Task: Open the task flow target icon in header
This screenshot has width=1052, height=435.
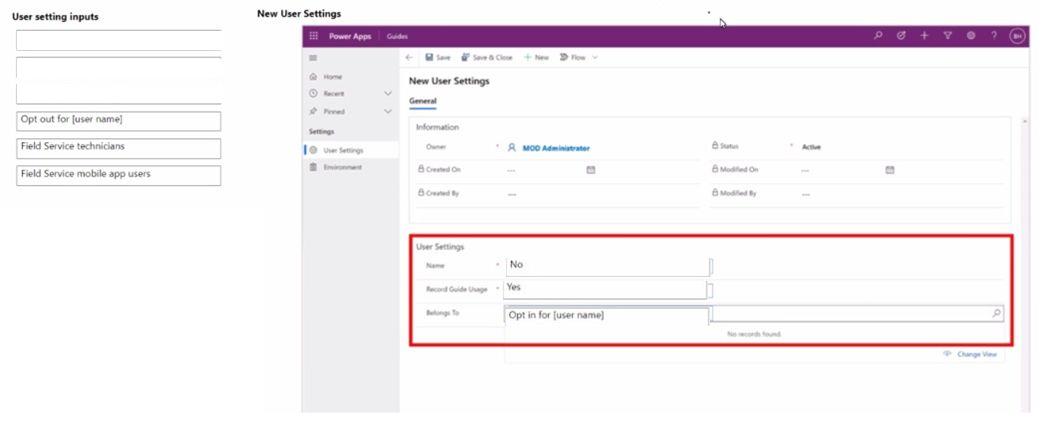Action: pos(901,36)
